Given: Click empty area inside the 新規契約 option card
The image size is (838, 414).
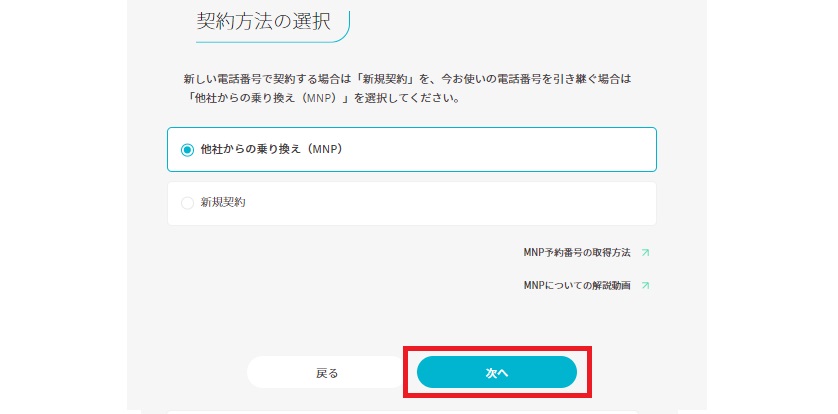Looking at the screenshot, I should (x=449, y=203).
